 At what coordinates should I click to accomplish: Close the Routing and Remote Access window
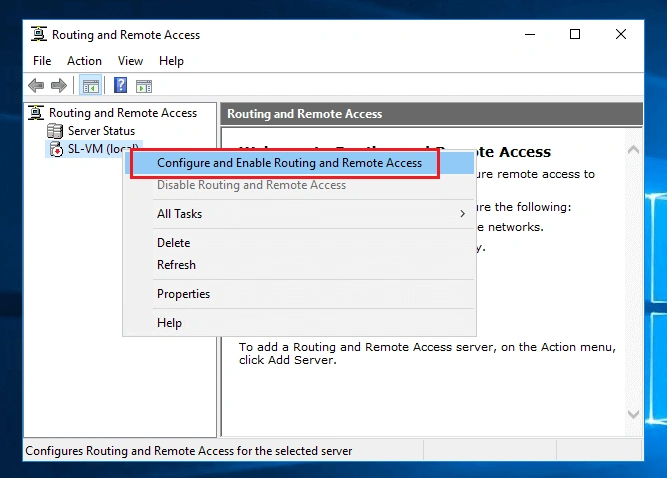point(621,34)
